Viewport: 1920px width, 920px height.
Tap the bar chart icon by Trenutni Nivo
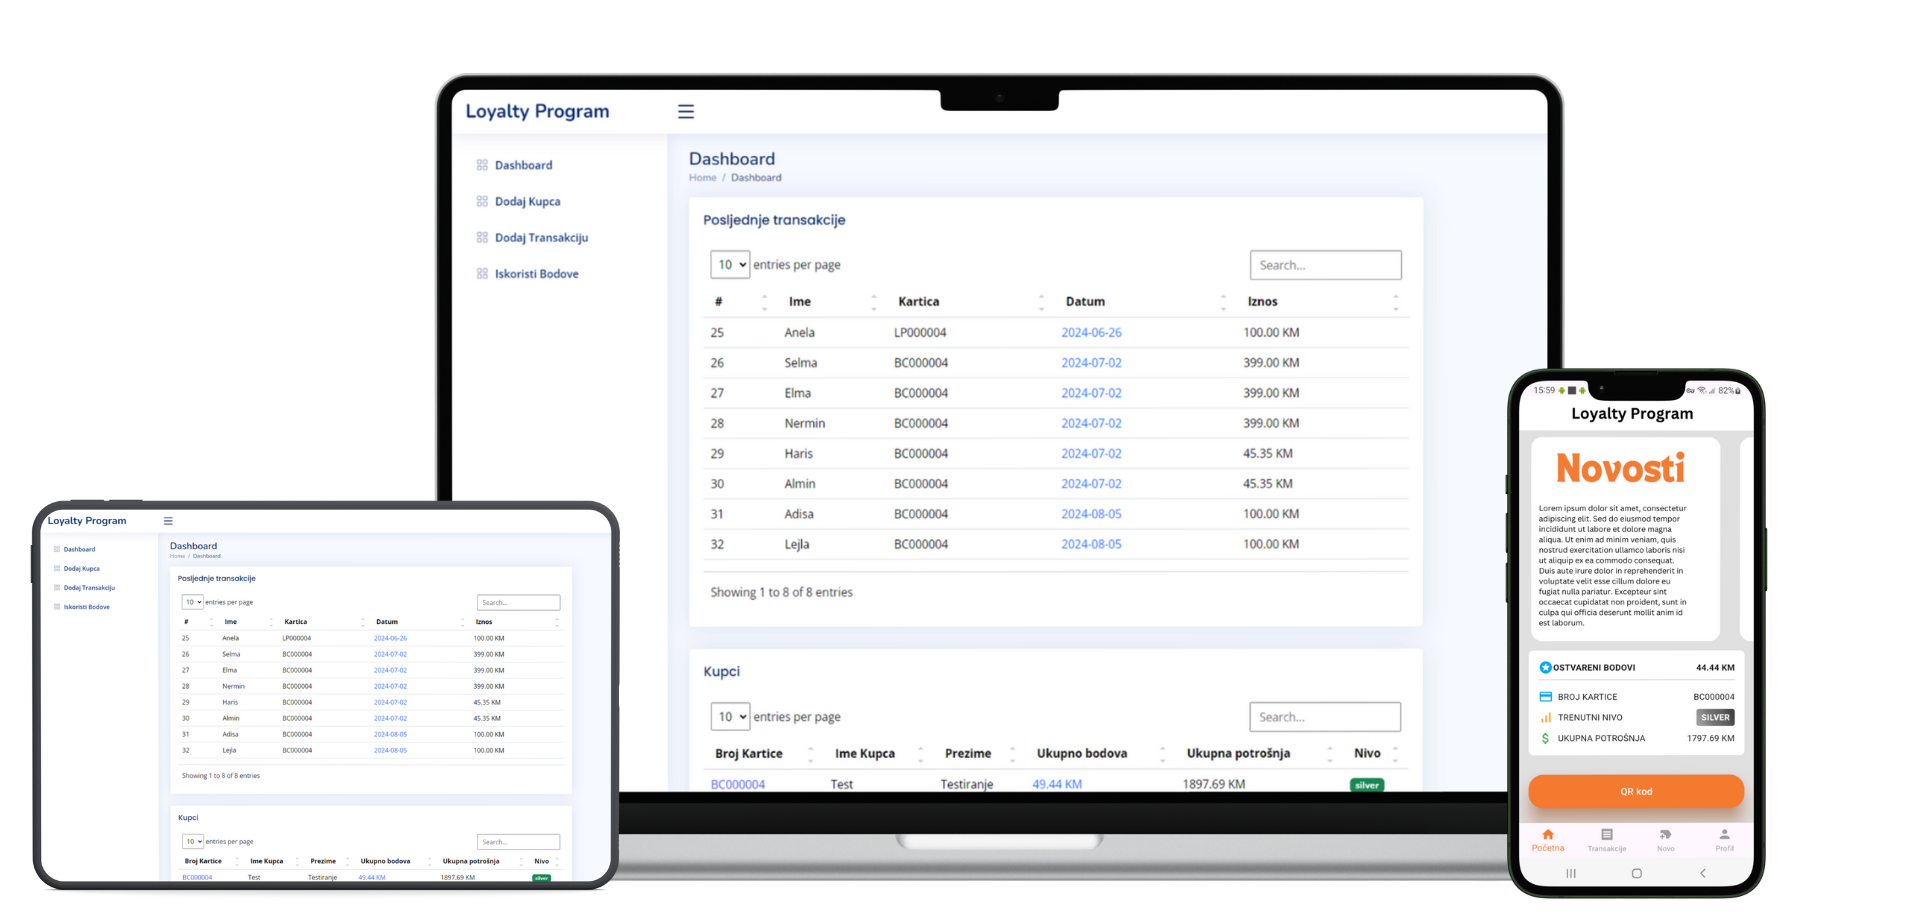click(x=1545, y=717)
